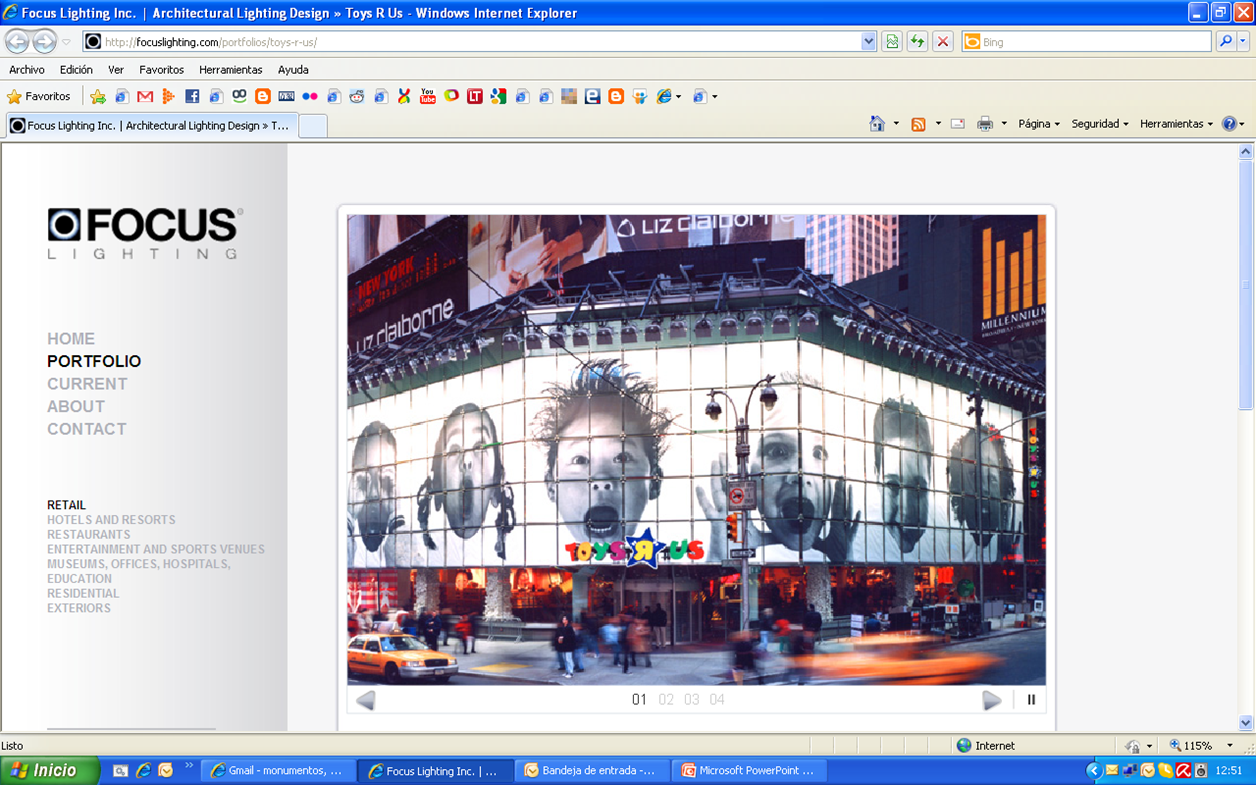The width and height of the screenshot is (1256, 785).
Task: Open the Seguridad dropdown menu
Action: pos(1100,124)
